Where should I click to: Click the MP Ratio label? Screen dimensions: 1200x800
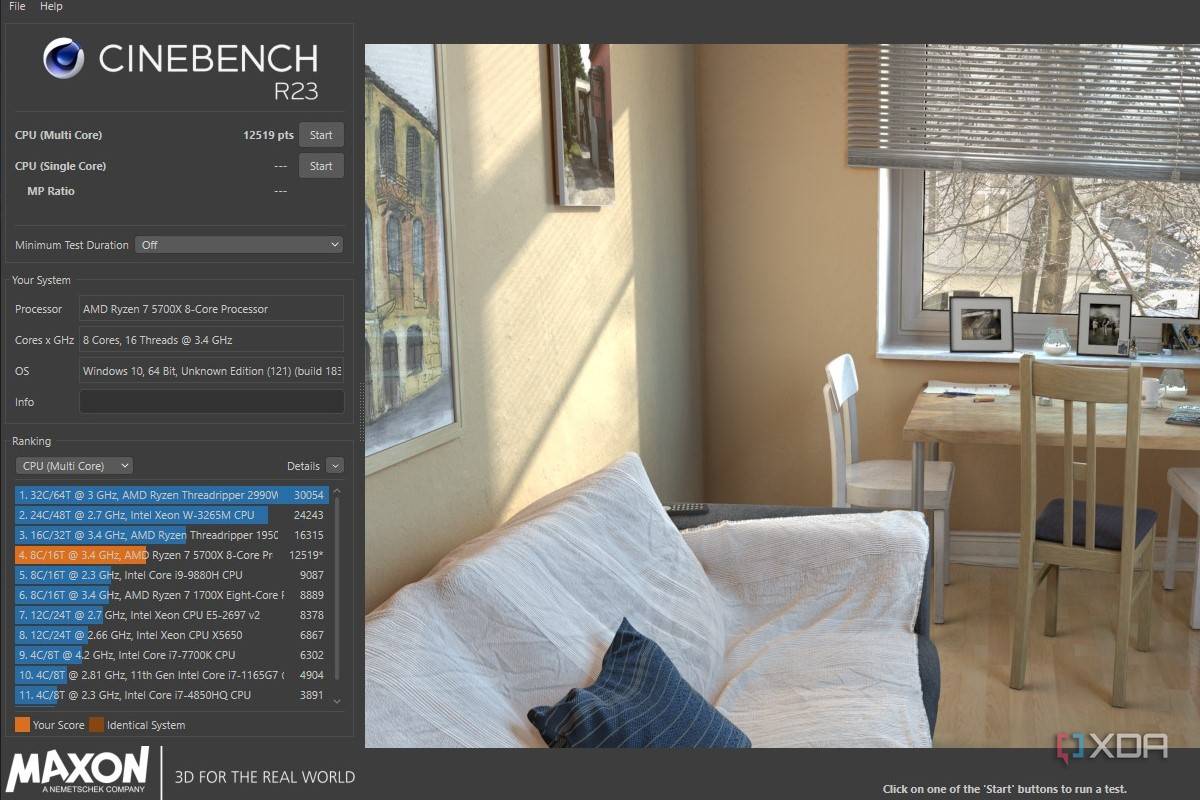(51, 191)
